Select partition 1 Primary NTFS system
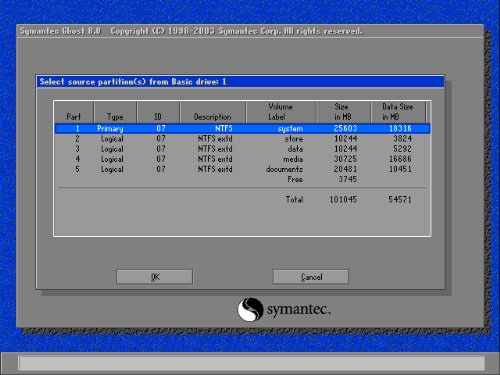This screenshot has width=500, height=375. (242, 128)
